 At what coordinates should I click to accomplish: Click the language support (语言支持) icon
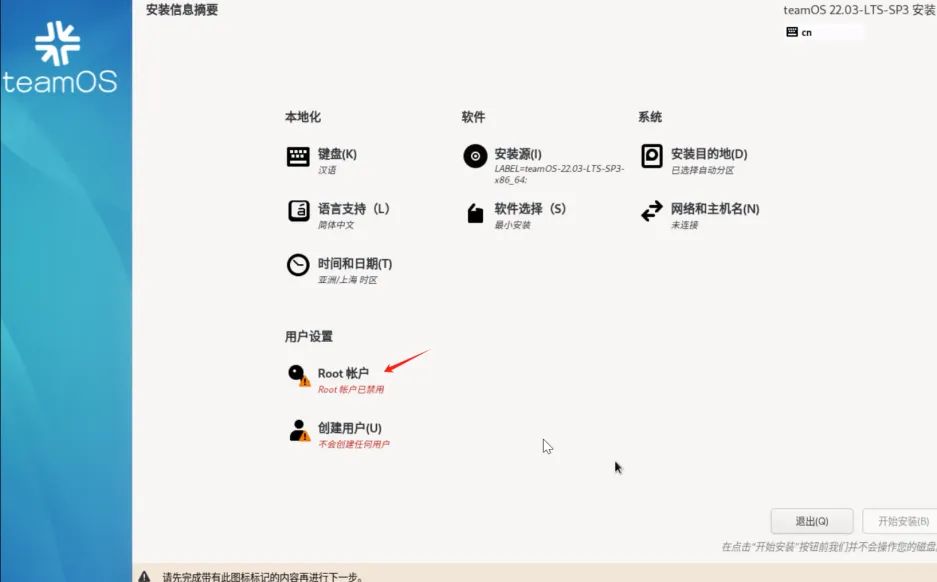(299, 211)
